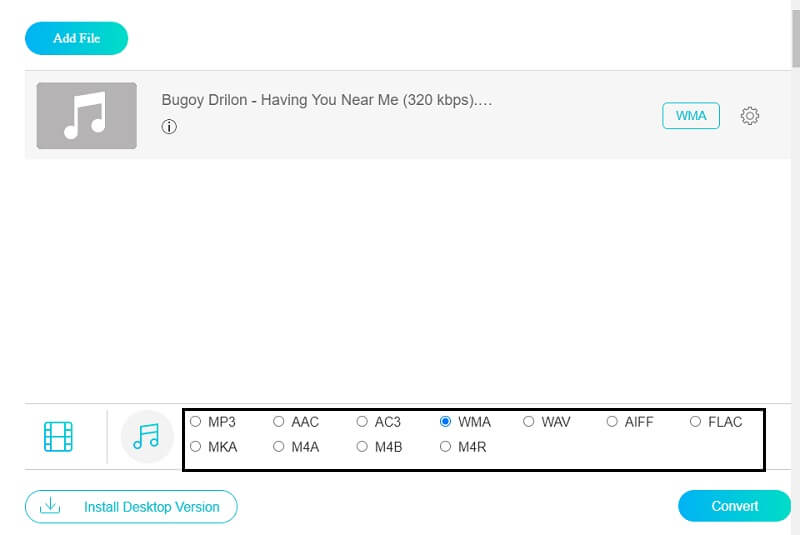Screen dimensions: 800x535
Task: Pick the FLAC format option
Action: 695,422
